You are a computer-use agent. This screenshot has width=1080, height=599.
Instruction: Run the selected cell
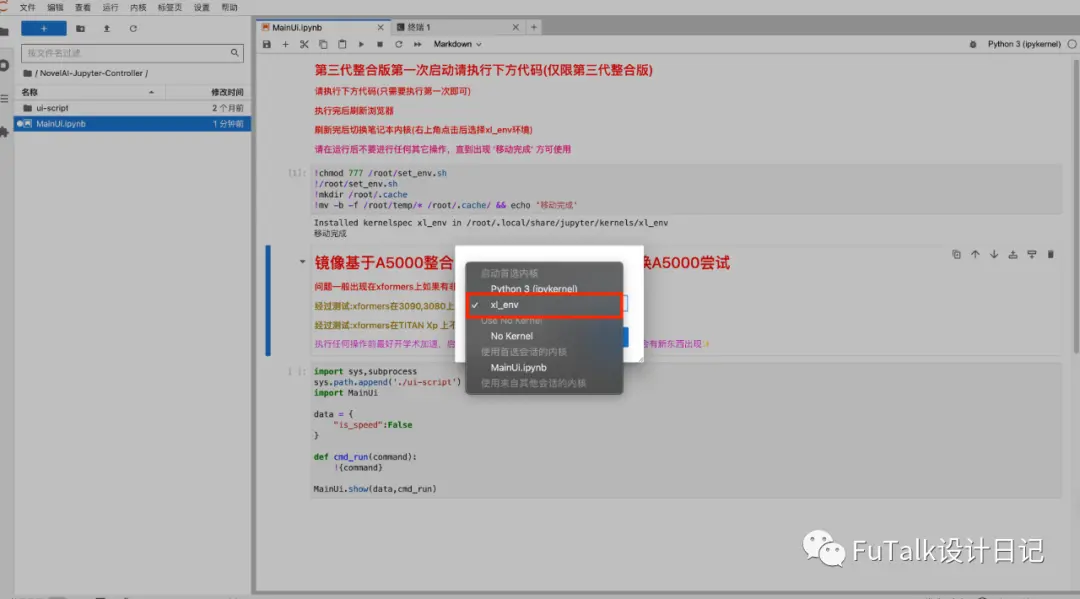click(361, 44)
